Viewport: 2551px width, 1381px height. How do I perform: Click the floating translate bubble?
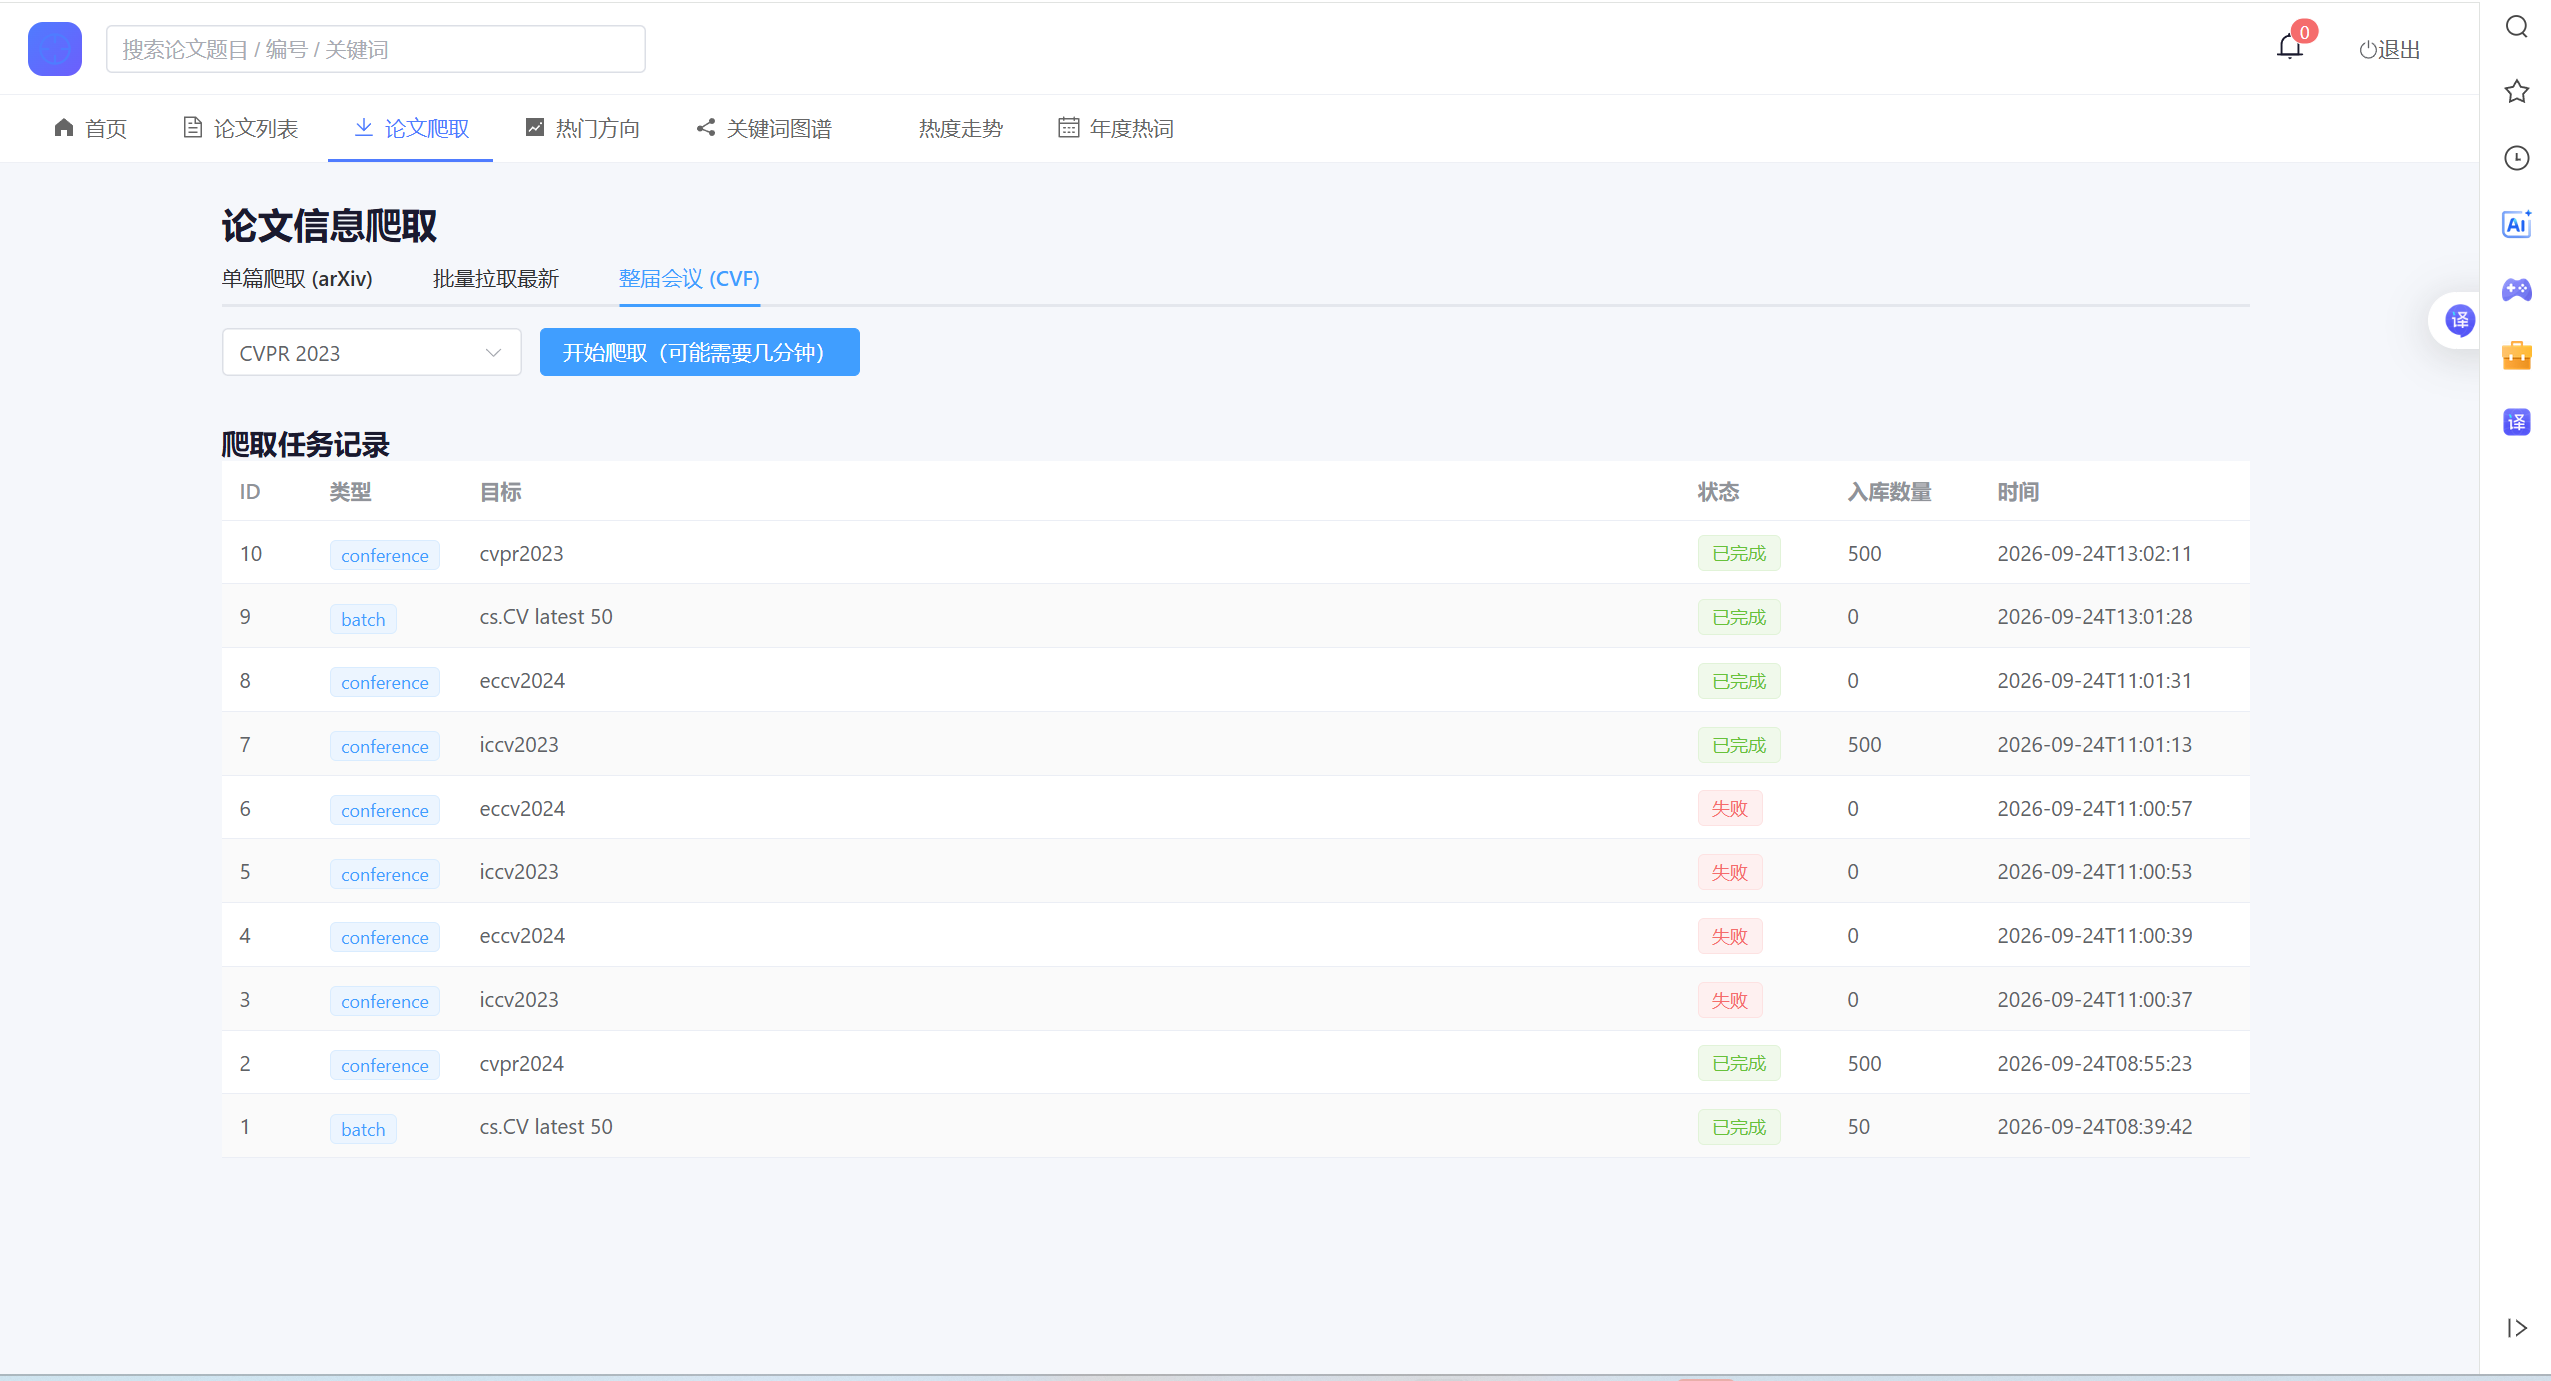[2459, 321]
